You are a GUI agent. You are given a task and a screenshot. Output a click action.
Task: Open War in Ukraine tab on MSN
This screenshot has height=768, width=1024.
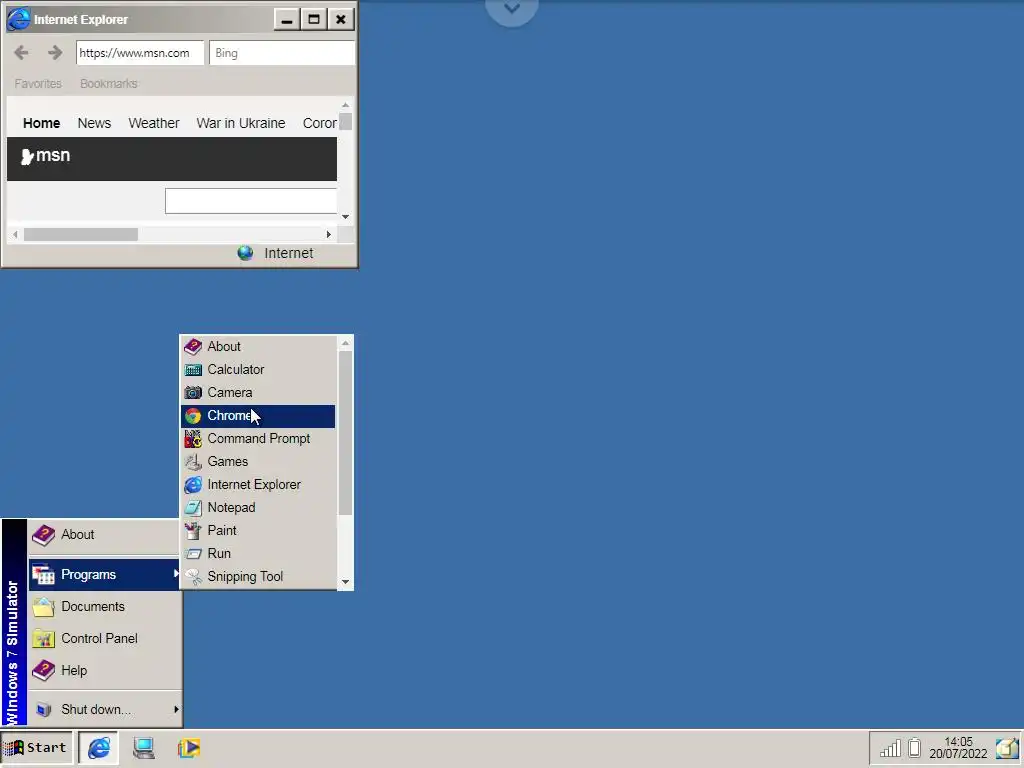click(x=240, y=123)
